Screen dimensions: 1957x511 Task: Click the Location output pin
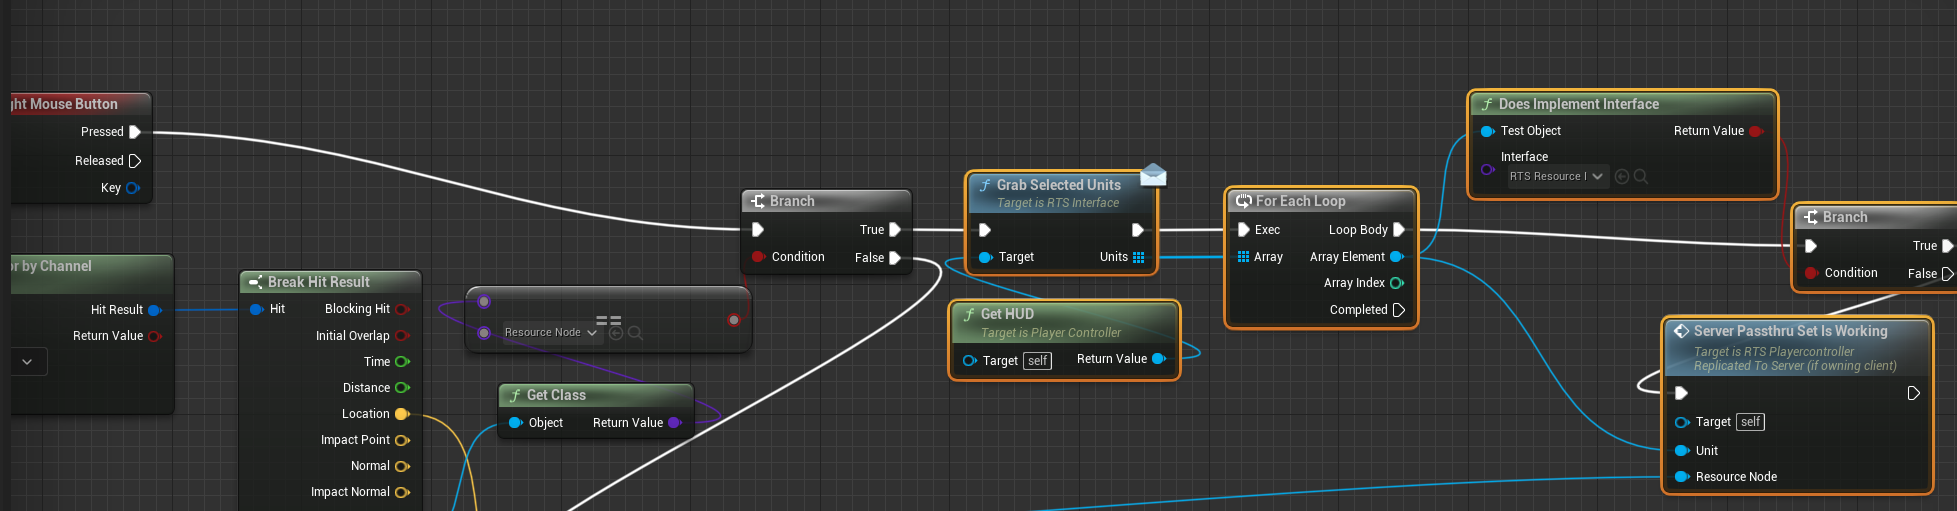(402, 414)
